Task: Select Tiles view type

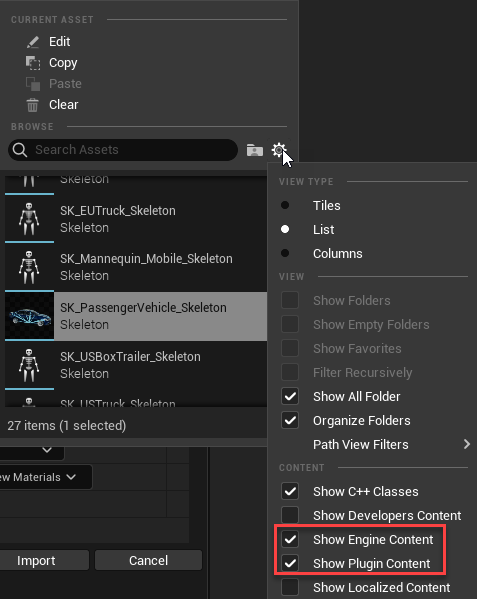Action: tap(285, 206)
